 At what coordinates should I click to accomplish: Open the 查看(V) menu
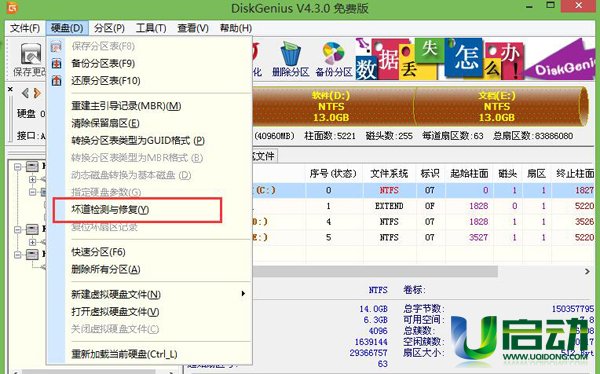click(193, 28)
